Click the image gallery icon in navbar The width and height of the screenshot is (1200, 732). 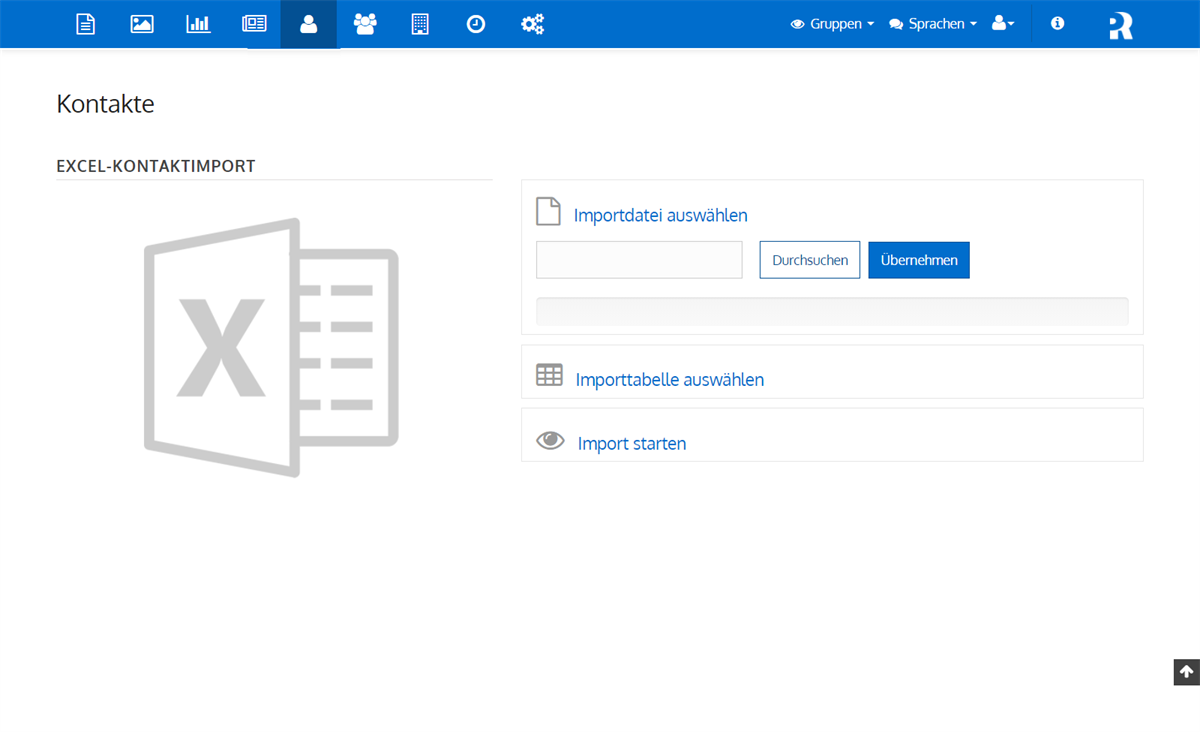pos(142,24)
